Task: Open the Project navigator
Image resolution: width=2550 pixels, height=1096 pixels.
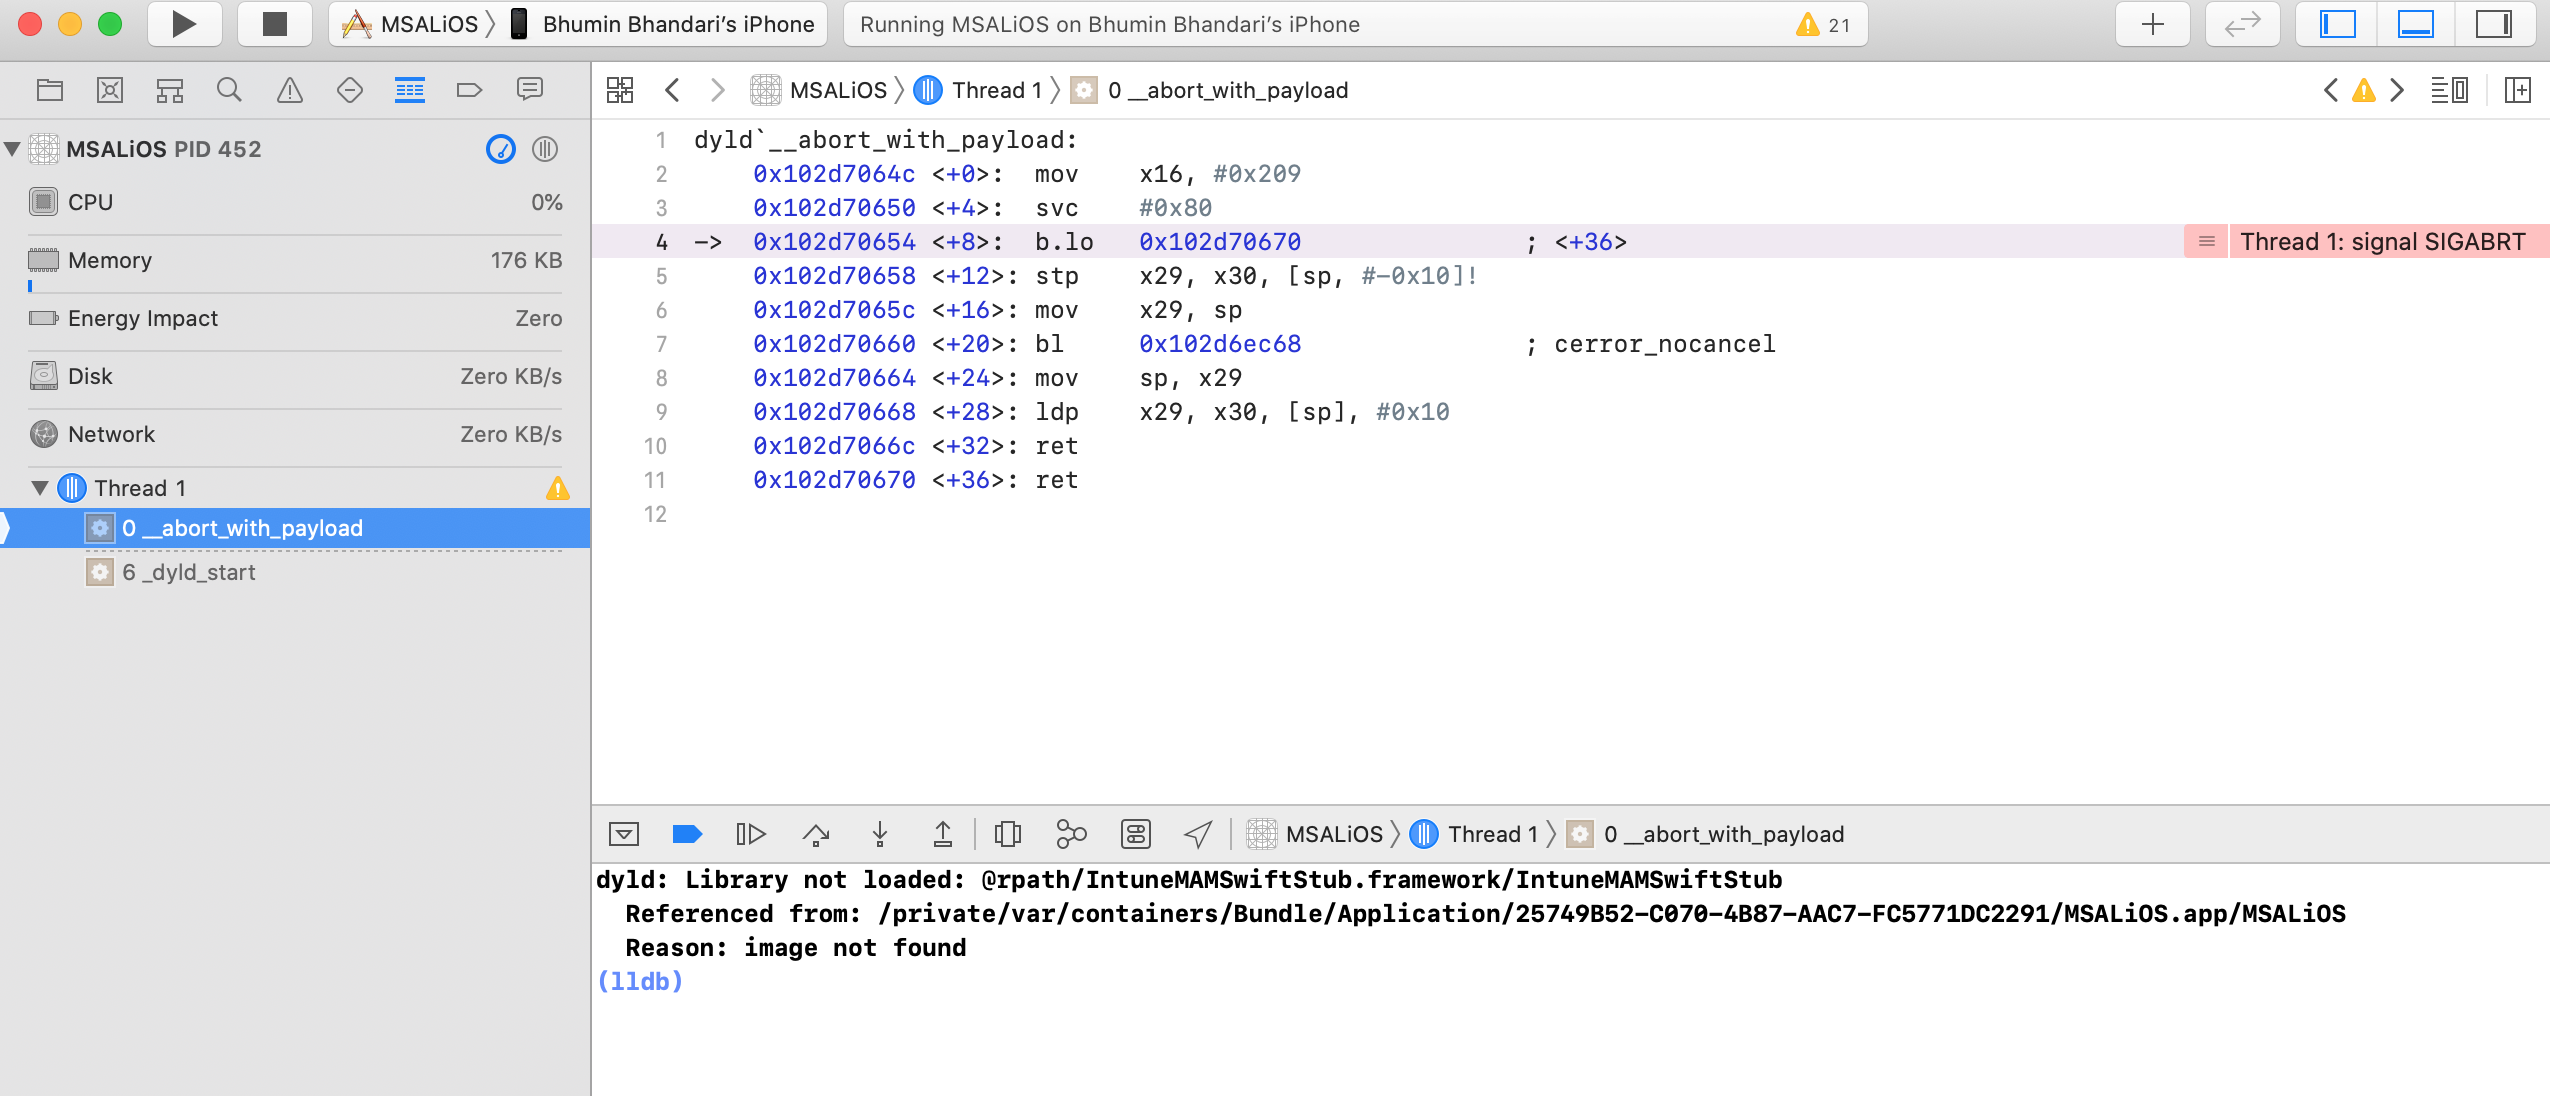Action: (x=48, y=89)
